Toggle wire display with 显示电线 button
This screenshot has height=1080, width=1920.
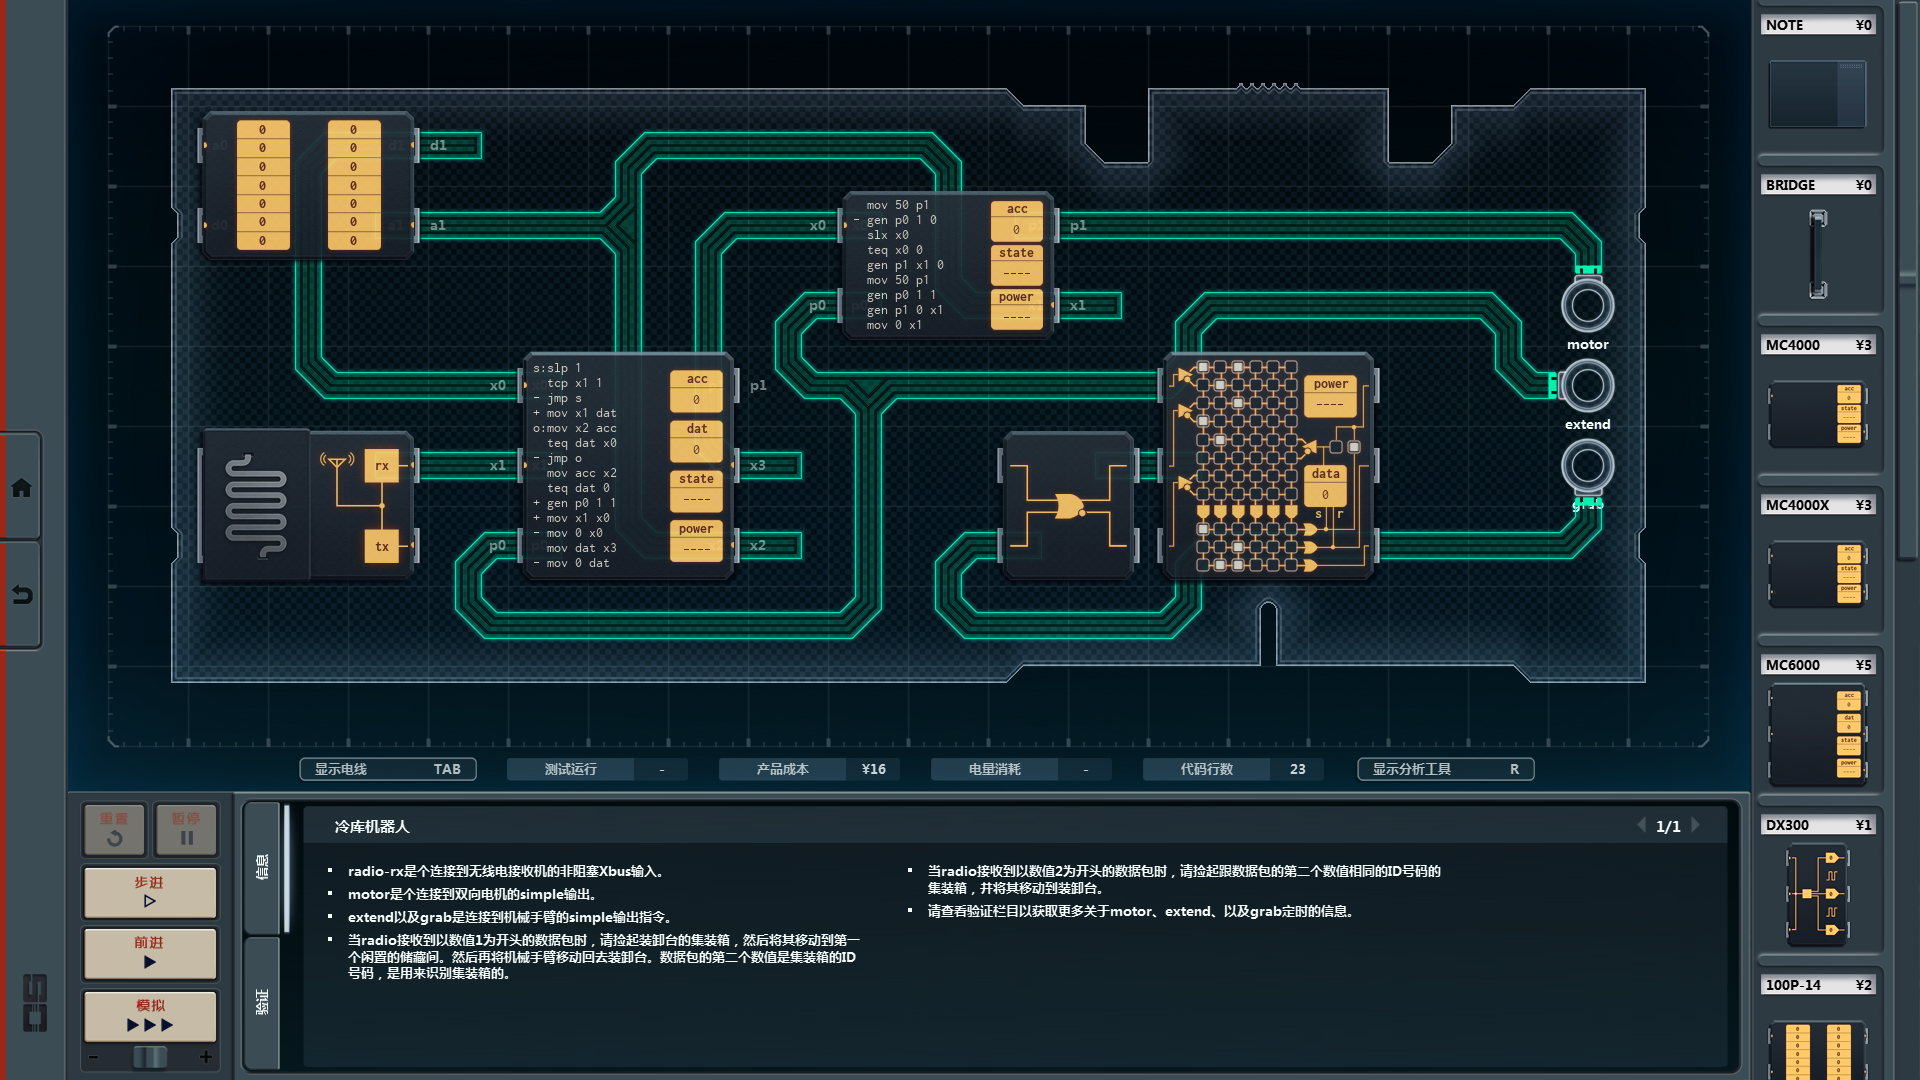(387, 769)
